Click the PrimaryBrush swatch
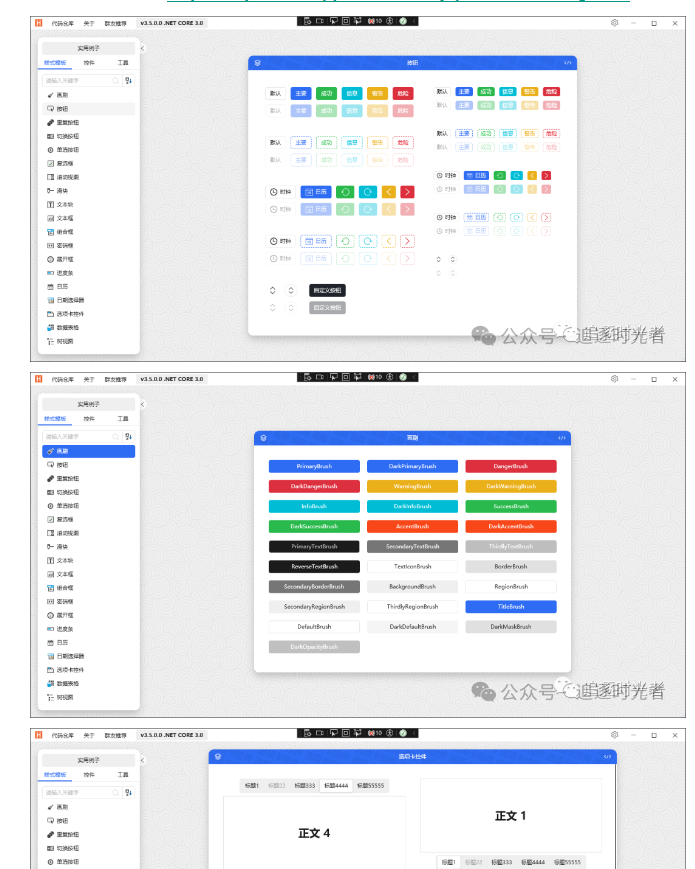 coord(314,466)
